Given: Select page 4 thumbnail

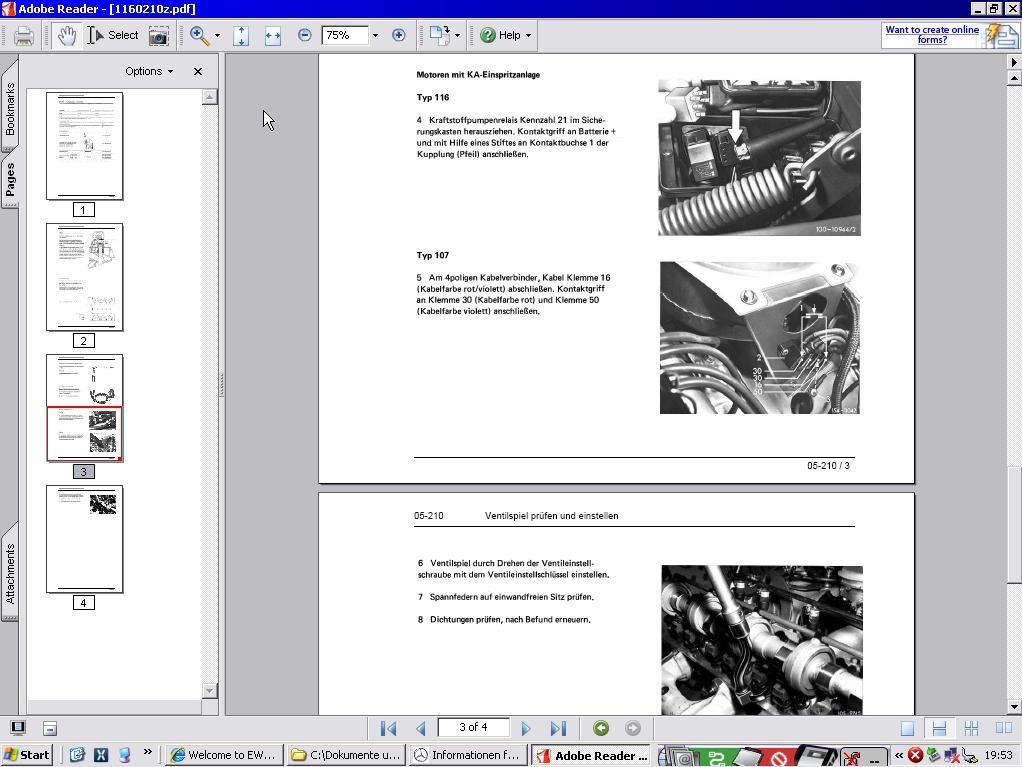Looking at the screenshot, I should tap(84, 539).
